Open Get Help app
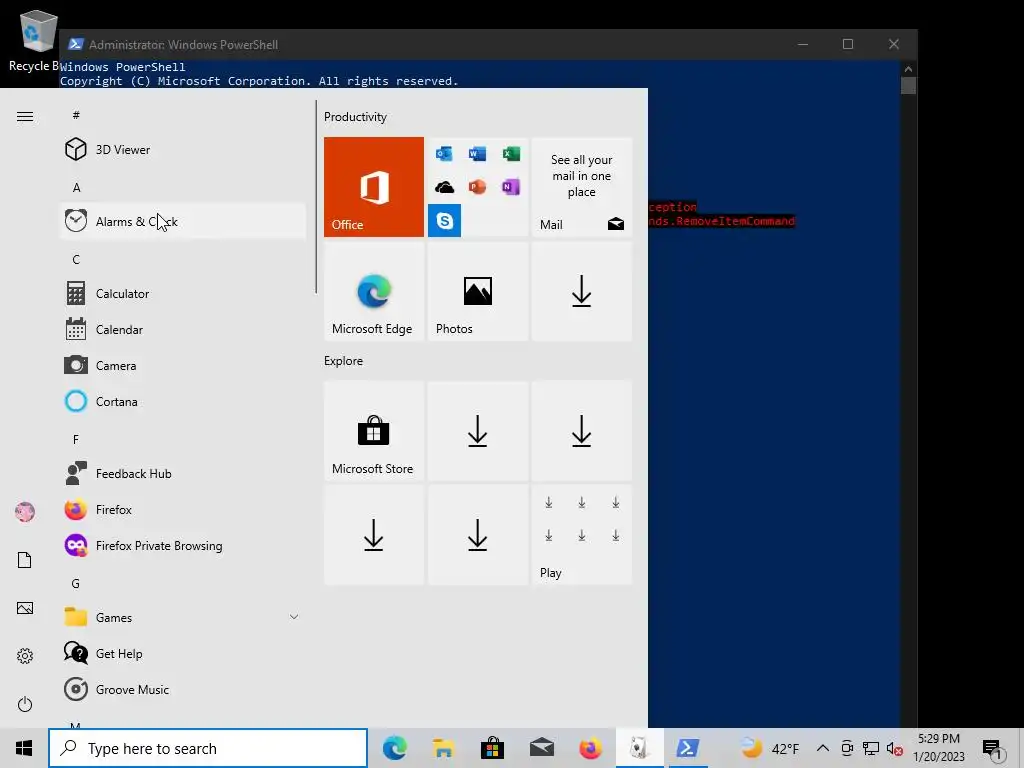The image size is (1024, 768). pos(183,654)
